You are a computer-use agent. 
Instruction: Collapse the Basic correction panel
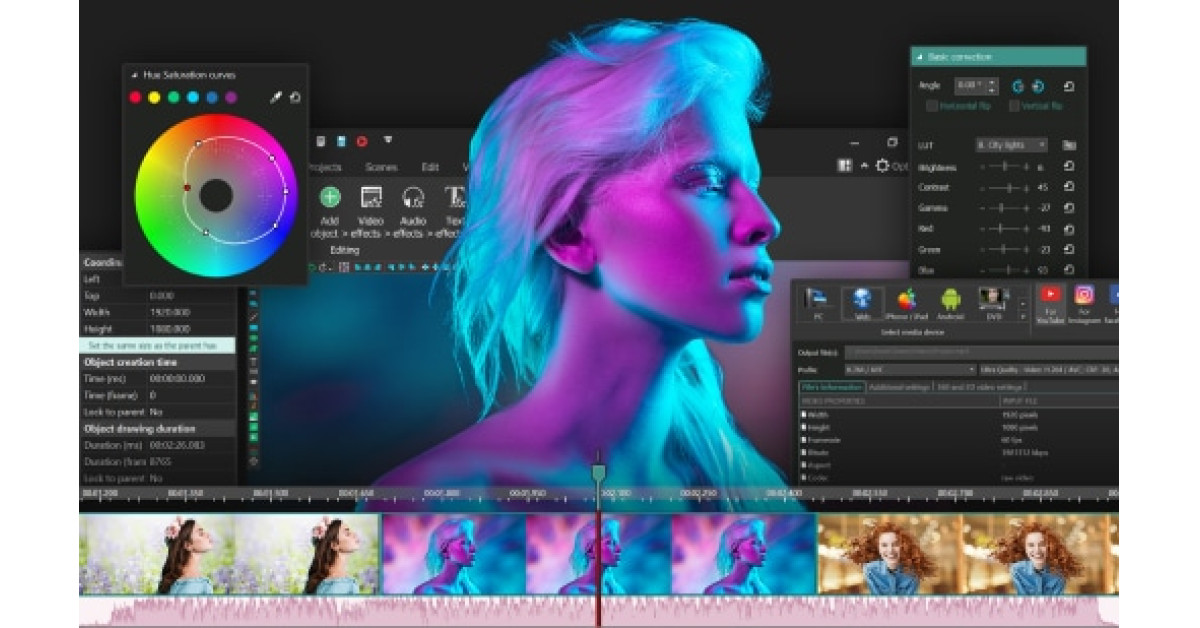pyautogui.click(x=921, y=57)
